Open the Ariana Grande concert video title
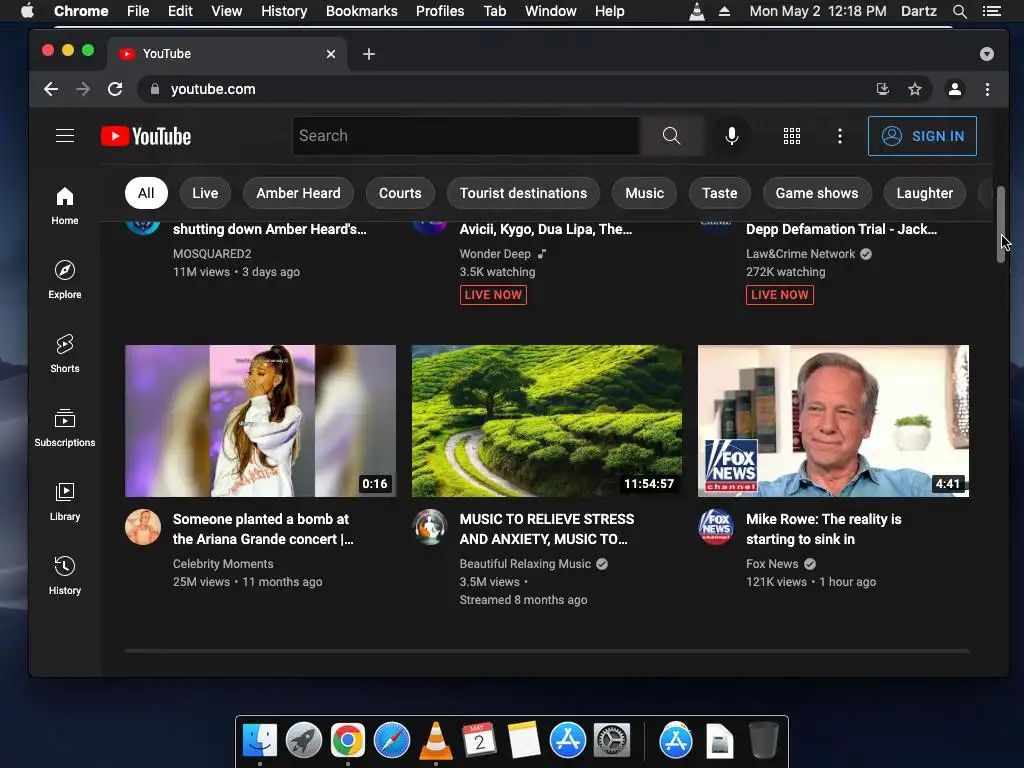Image resolution: width=1024 pixels, height=768 pixels. [263, 529]
